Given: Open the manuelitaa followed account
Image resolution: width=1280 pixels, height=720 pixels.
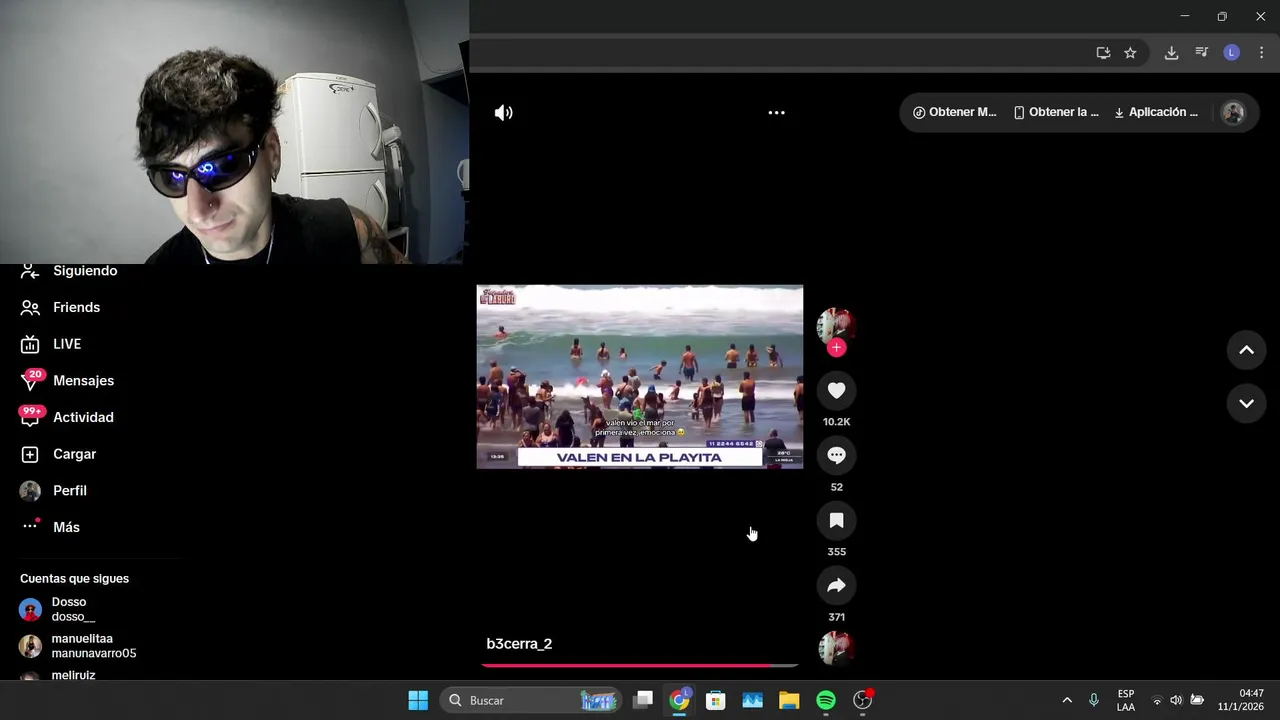Looking at the screenshot, I should point(78,646).
